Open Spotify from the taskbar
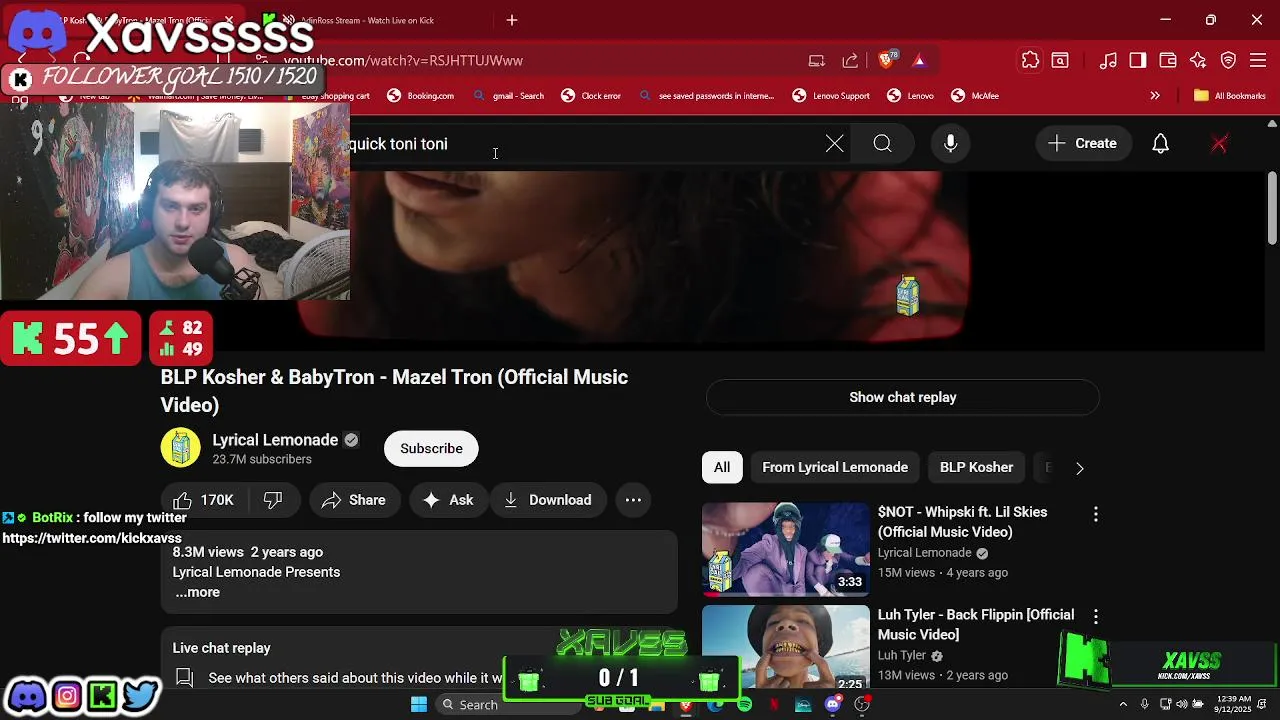Screen dimensions: 1280x720 (745, 705)
